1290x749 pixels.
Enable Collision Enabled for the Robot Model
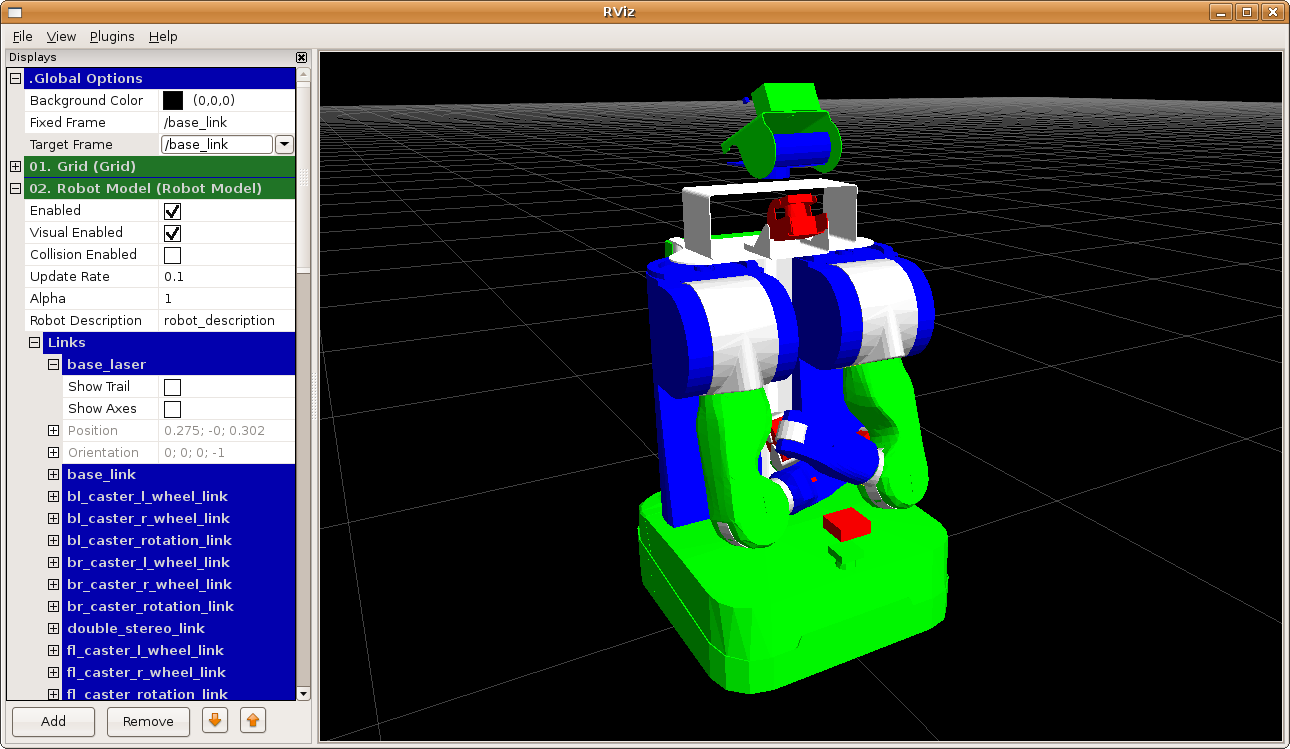[x=171, y=254]
